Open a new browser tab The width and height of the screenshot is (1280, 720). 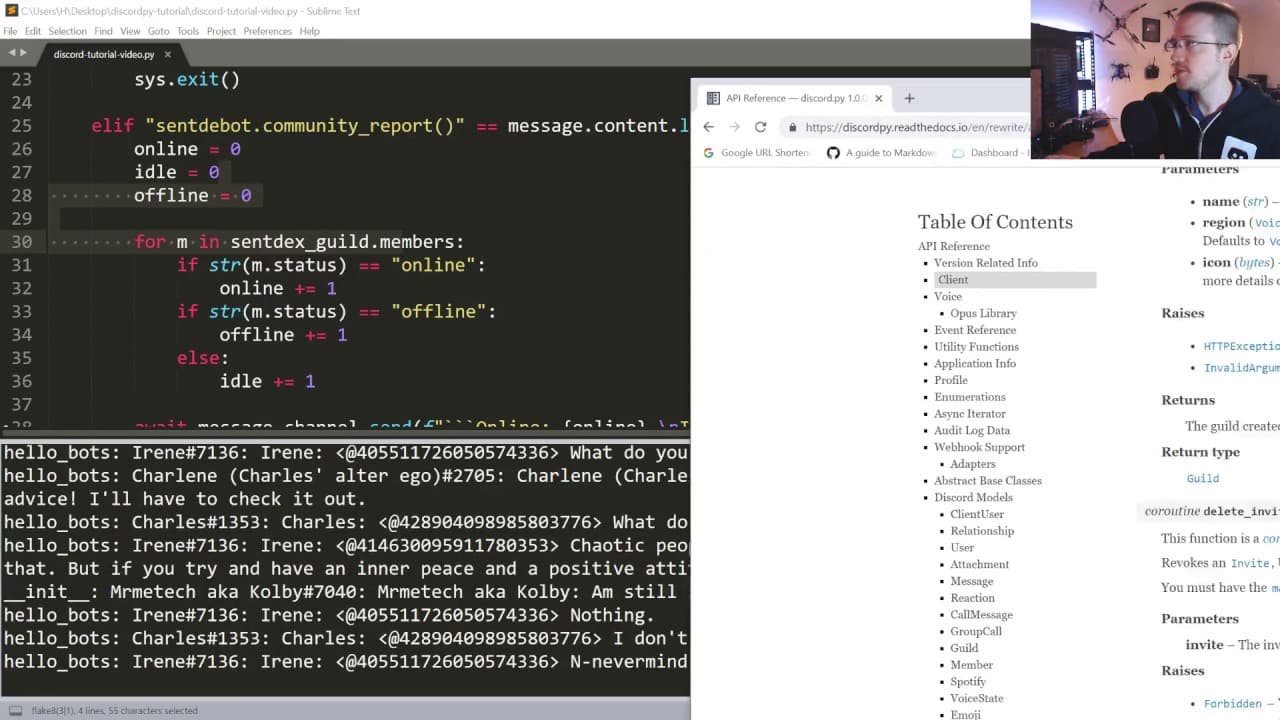[909, 98]
